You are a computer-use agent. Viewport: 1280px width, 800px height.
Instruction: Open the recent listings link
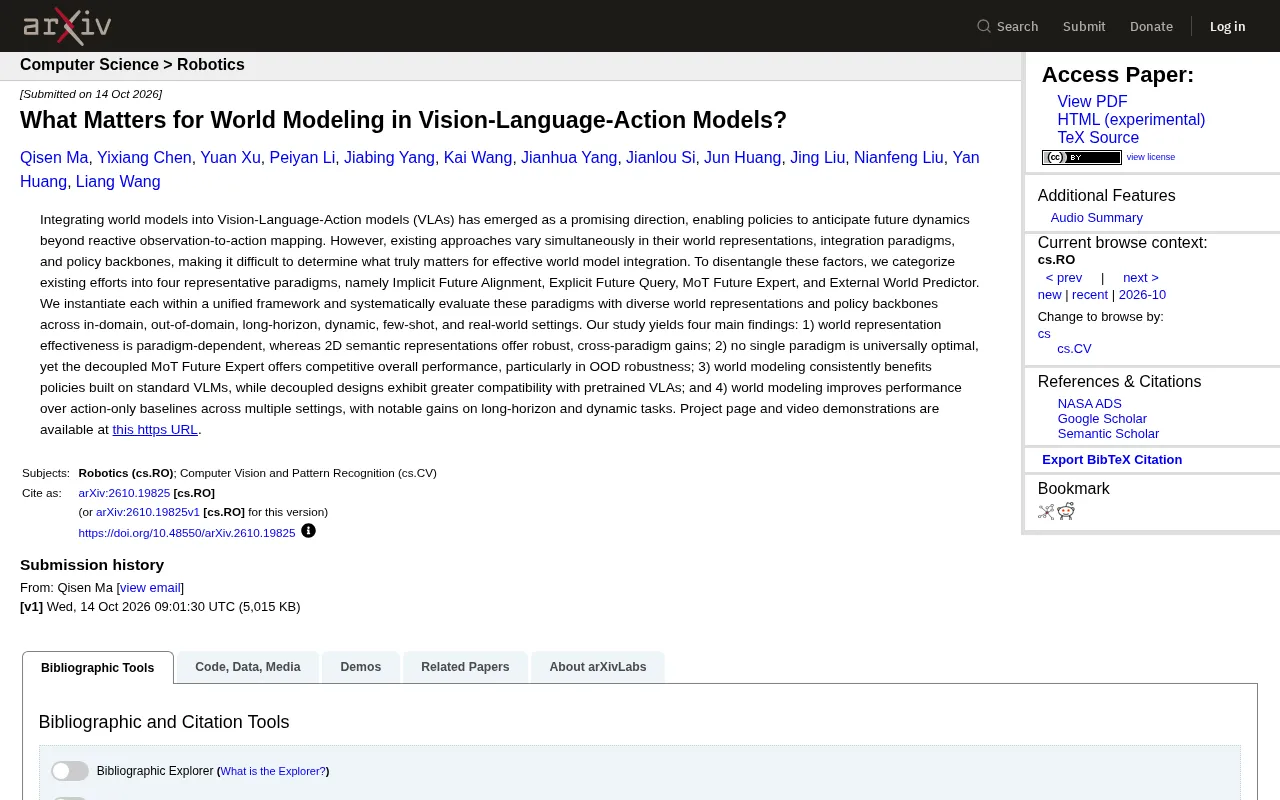[x=1090, y=295]
